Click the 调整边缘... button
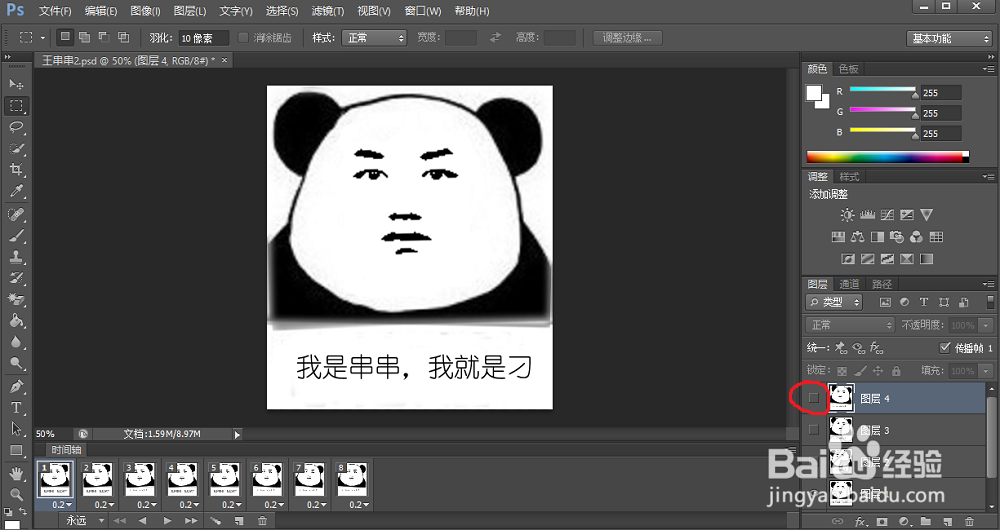This screenshot has height=530, width=1000. click(628, 38)
